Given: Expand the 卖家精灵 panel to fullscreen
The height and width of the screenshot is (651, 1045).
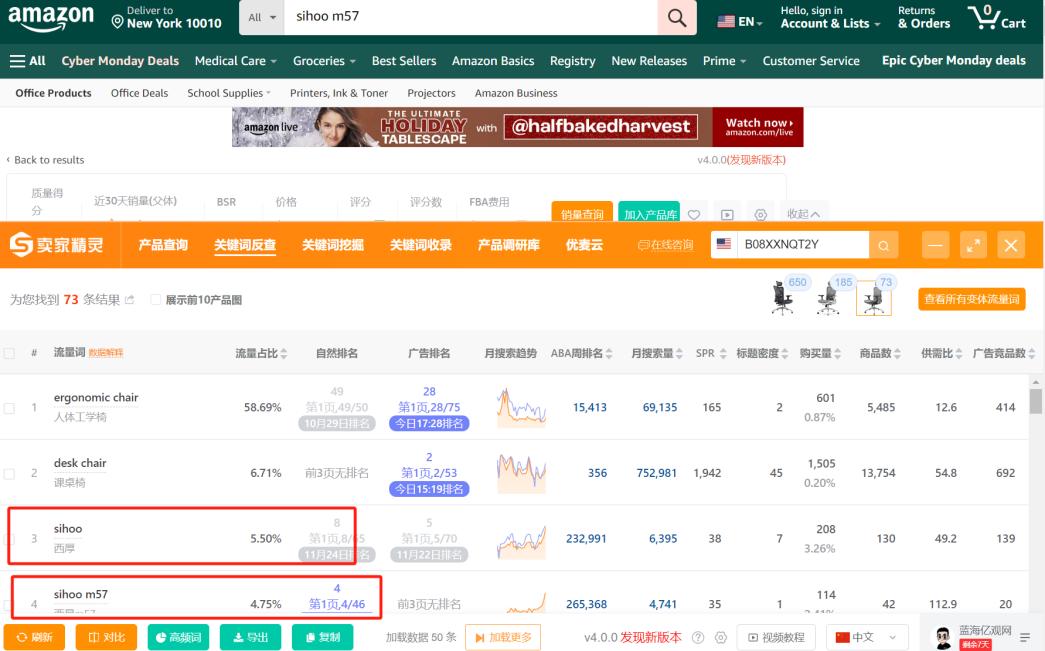Looking at the screenshot, I should 973,245.
